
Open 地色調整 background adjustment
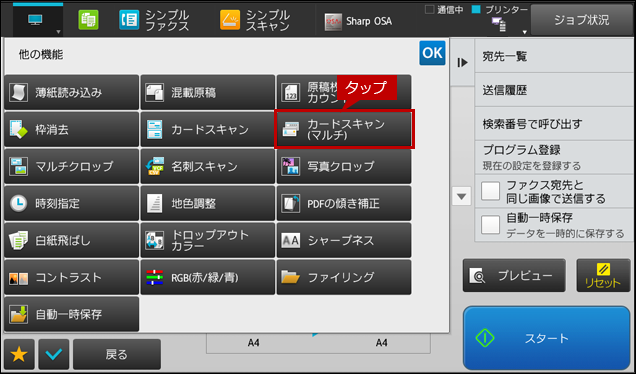point(208,204)
